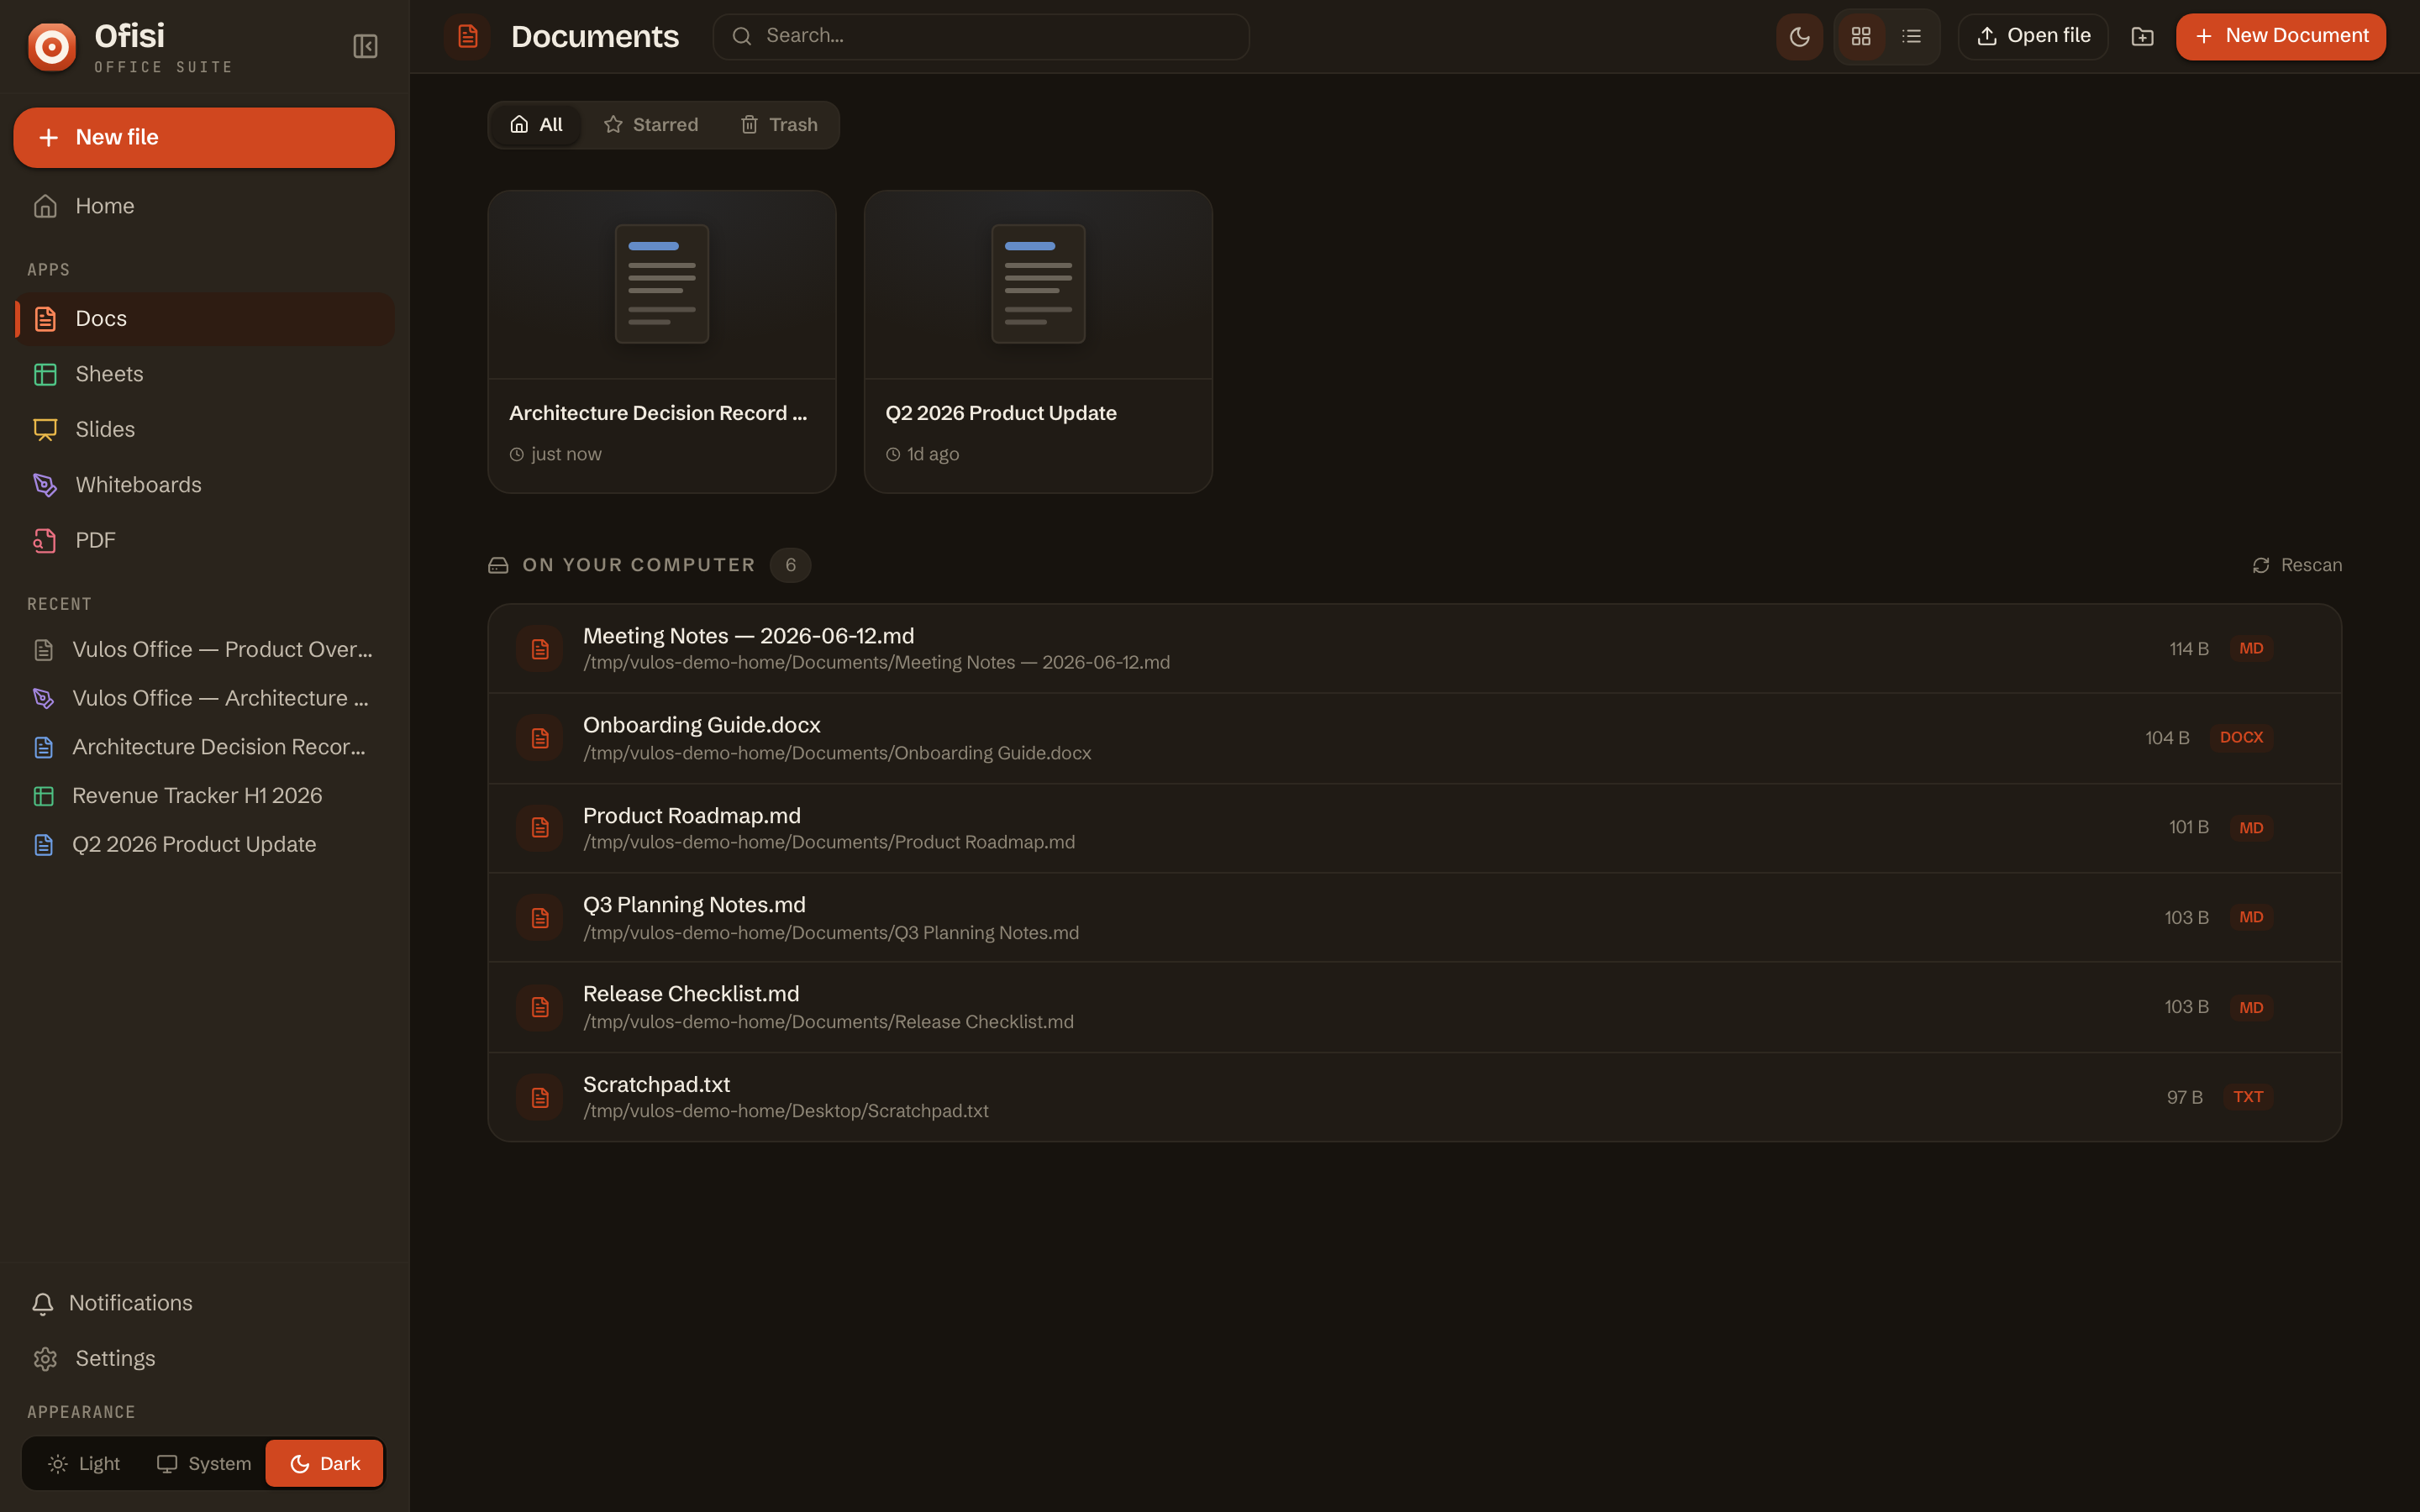Image resolution: width=2420 pixels, height=1512 pixels.
Task: Open Onboarding Guide.docx
Action: (x=1414, y=738)
